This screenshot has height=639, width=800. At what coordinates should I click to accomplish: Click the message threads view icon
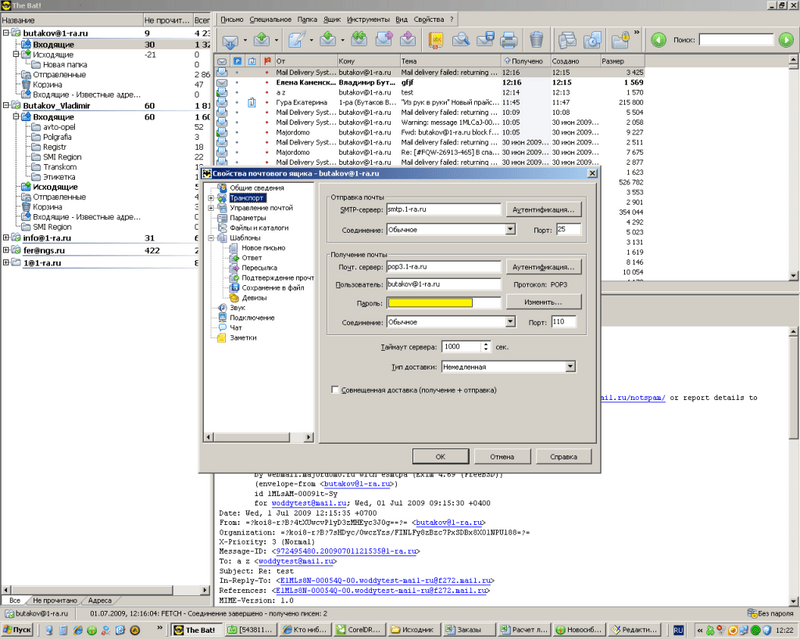click(567, 40)
